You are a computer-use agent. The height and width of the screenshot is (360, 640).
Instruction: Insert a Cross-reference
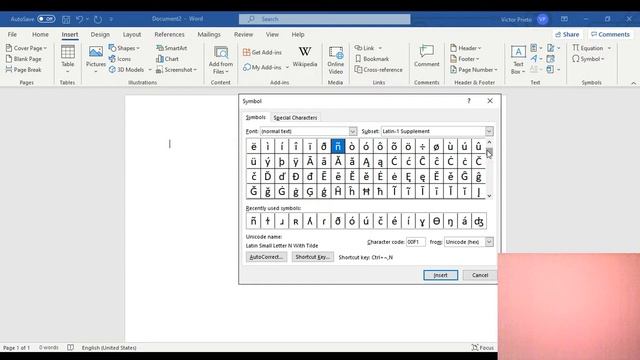(x=378, y=70)
